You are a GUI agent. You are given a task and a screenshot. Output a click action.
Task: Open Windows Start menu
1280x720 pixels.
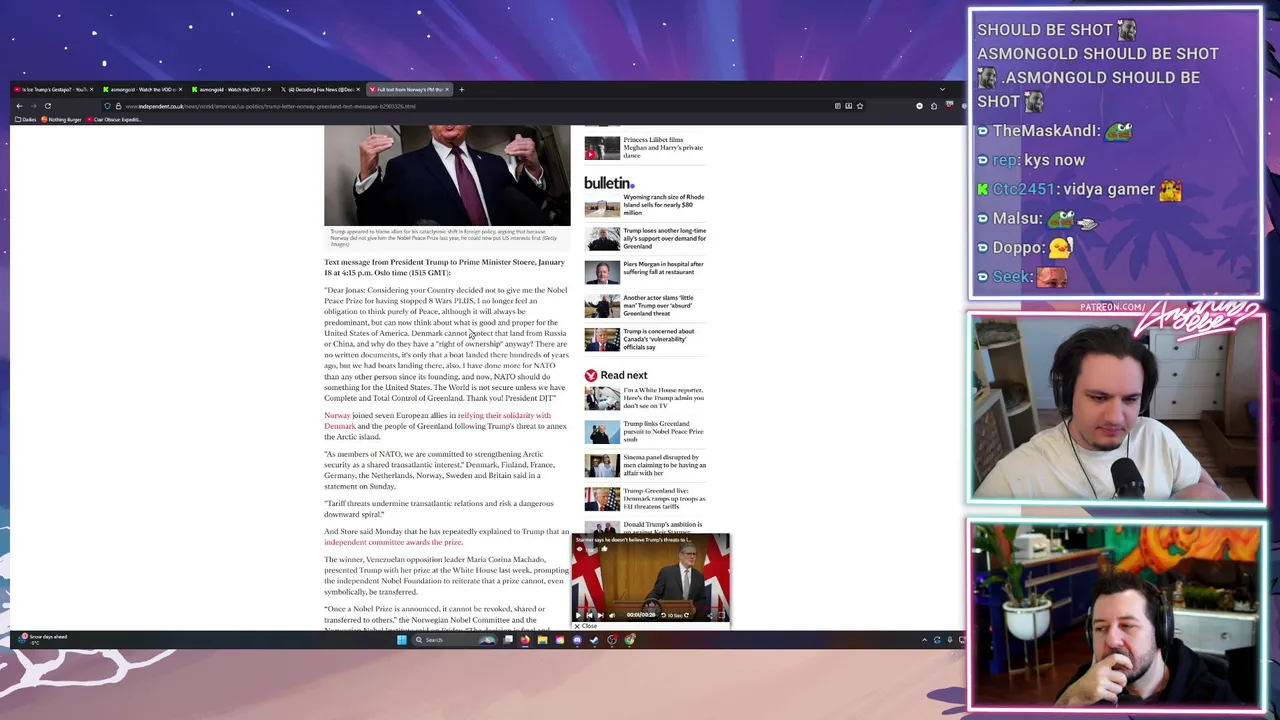point(402,639)
